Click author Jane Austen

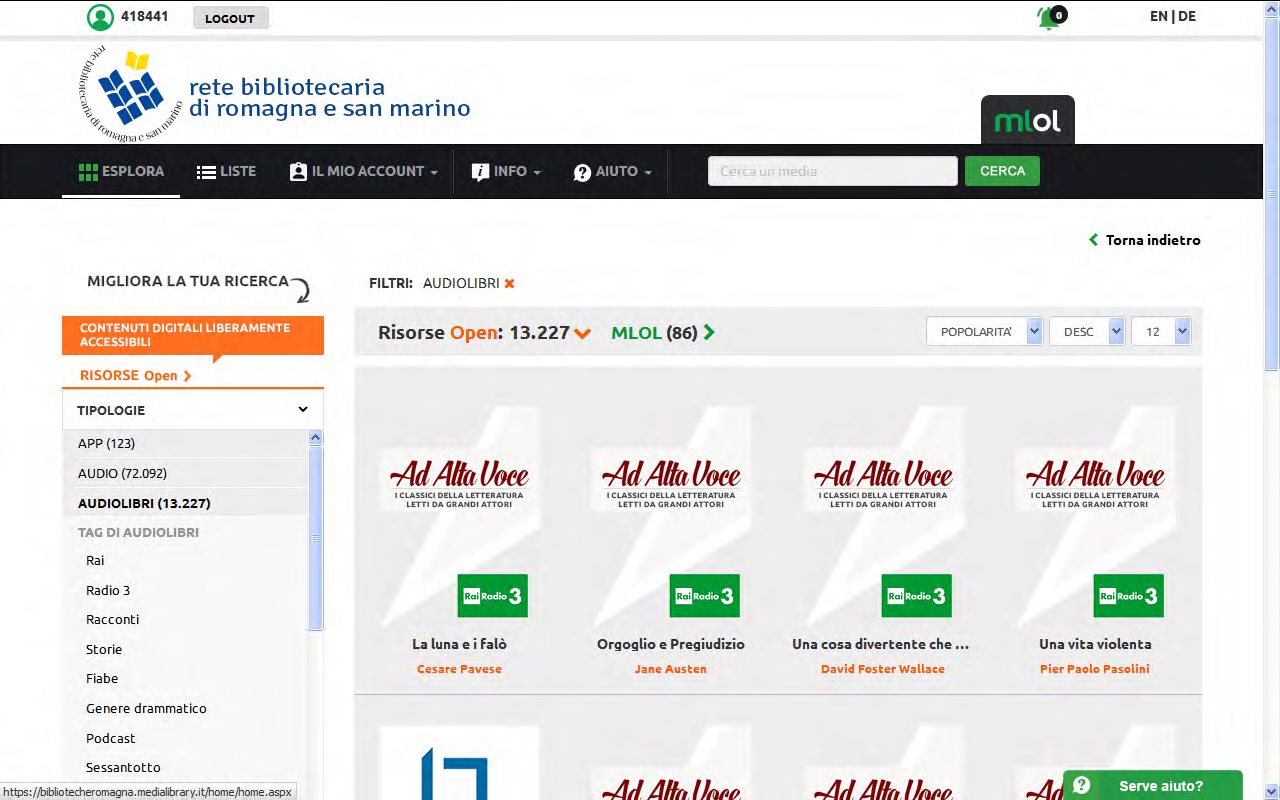click(671, 669)
